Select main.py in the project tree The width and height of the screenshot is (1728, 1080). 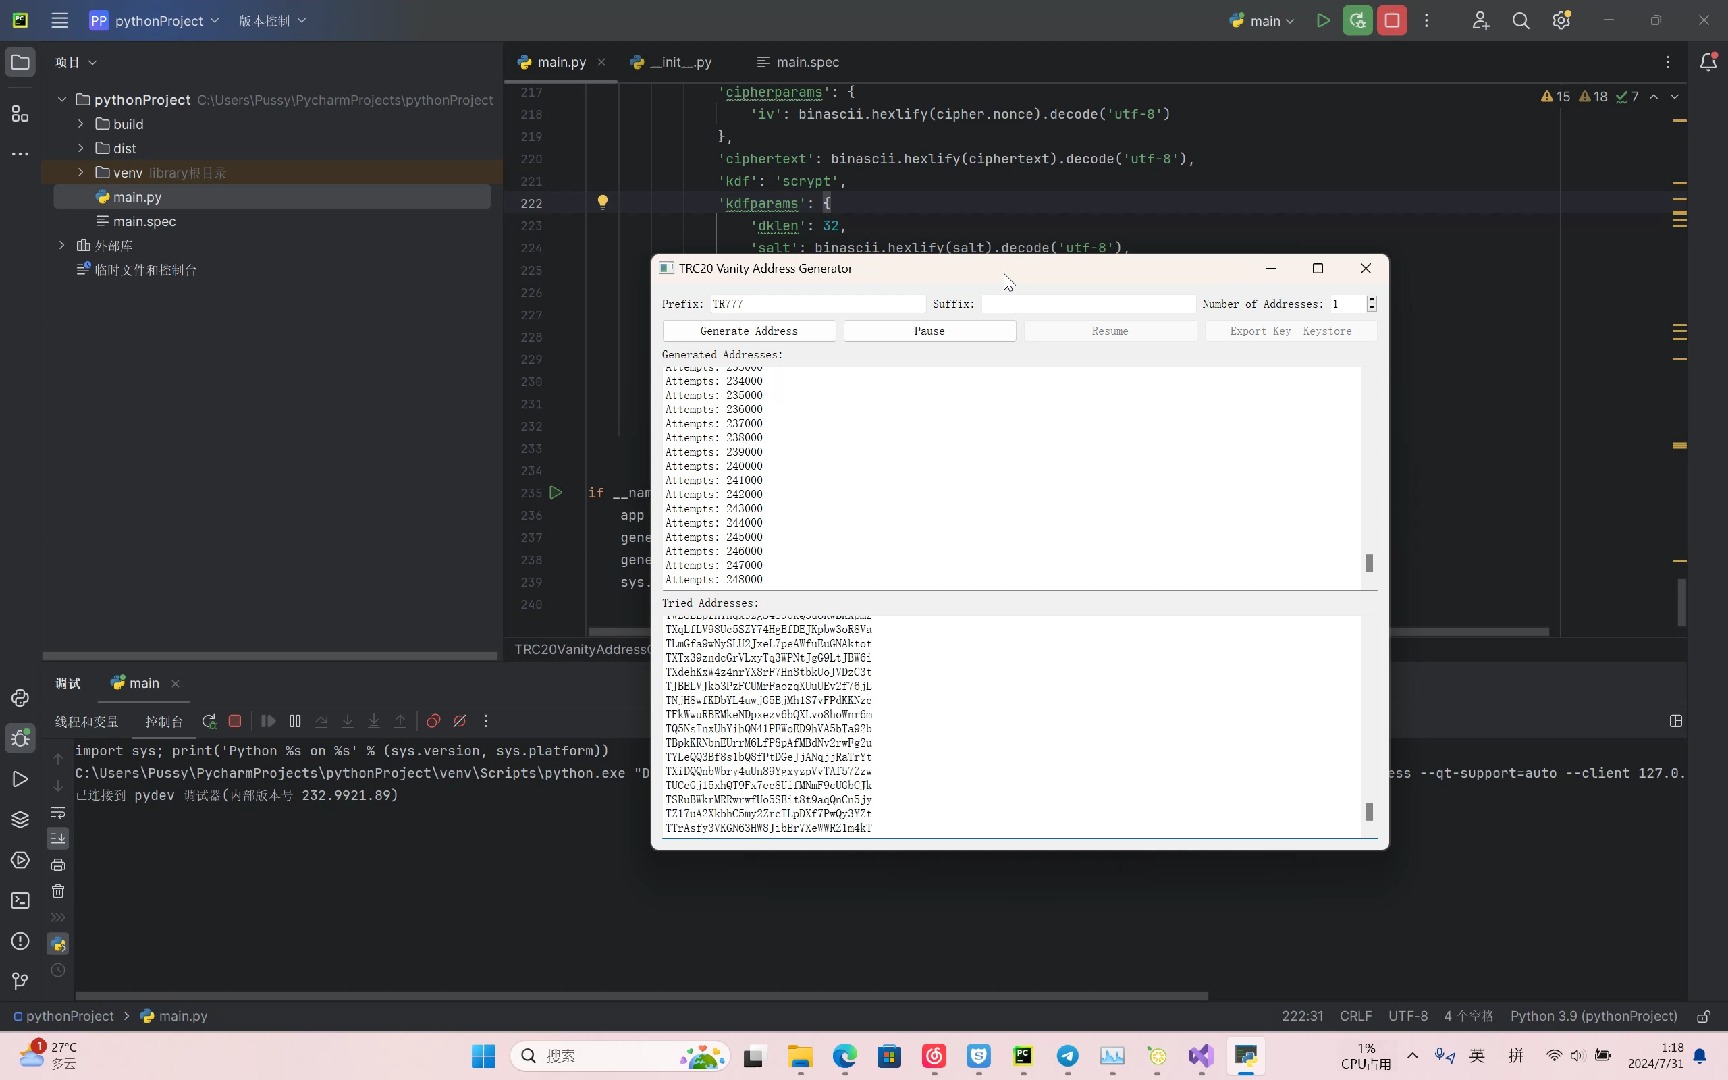[137, 197]
